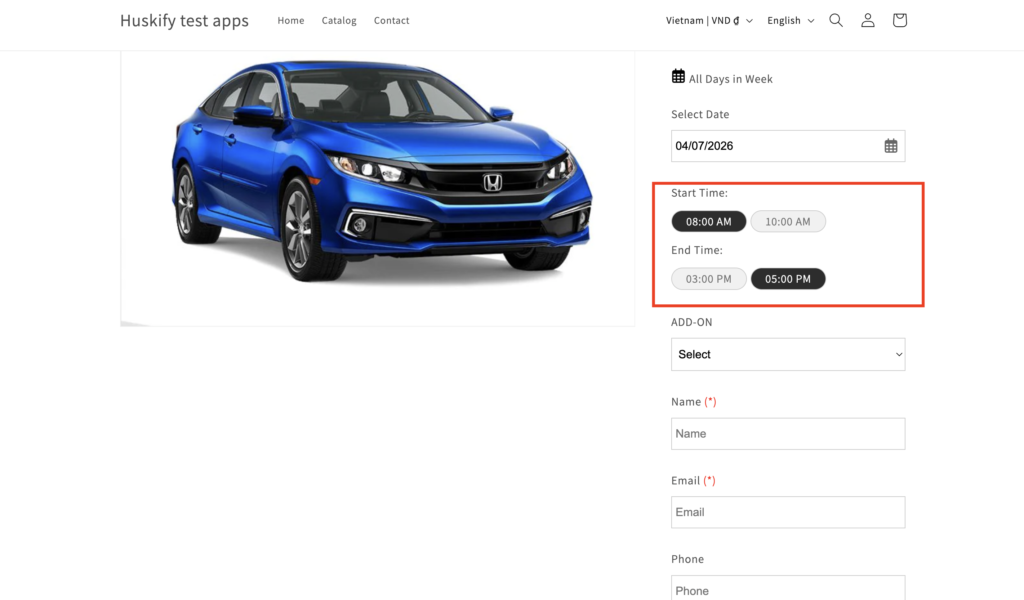Open the ADD-ON Select dropdown
The width and height of the screenshot is (1024, 600).
[788, 354]
